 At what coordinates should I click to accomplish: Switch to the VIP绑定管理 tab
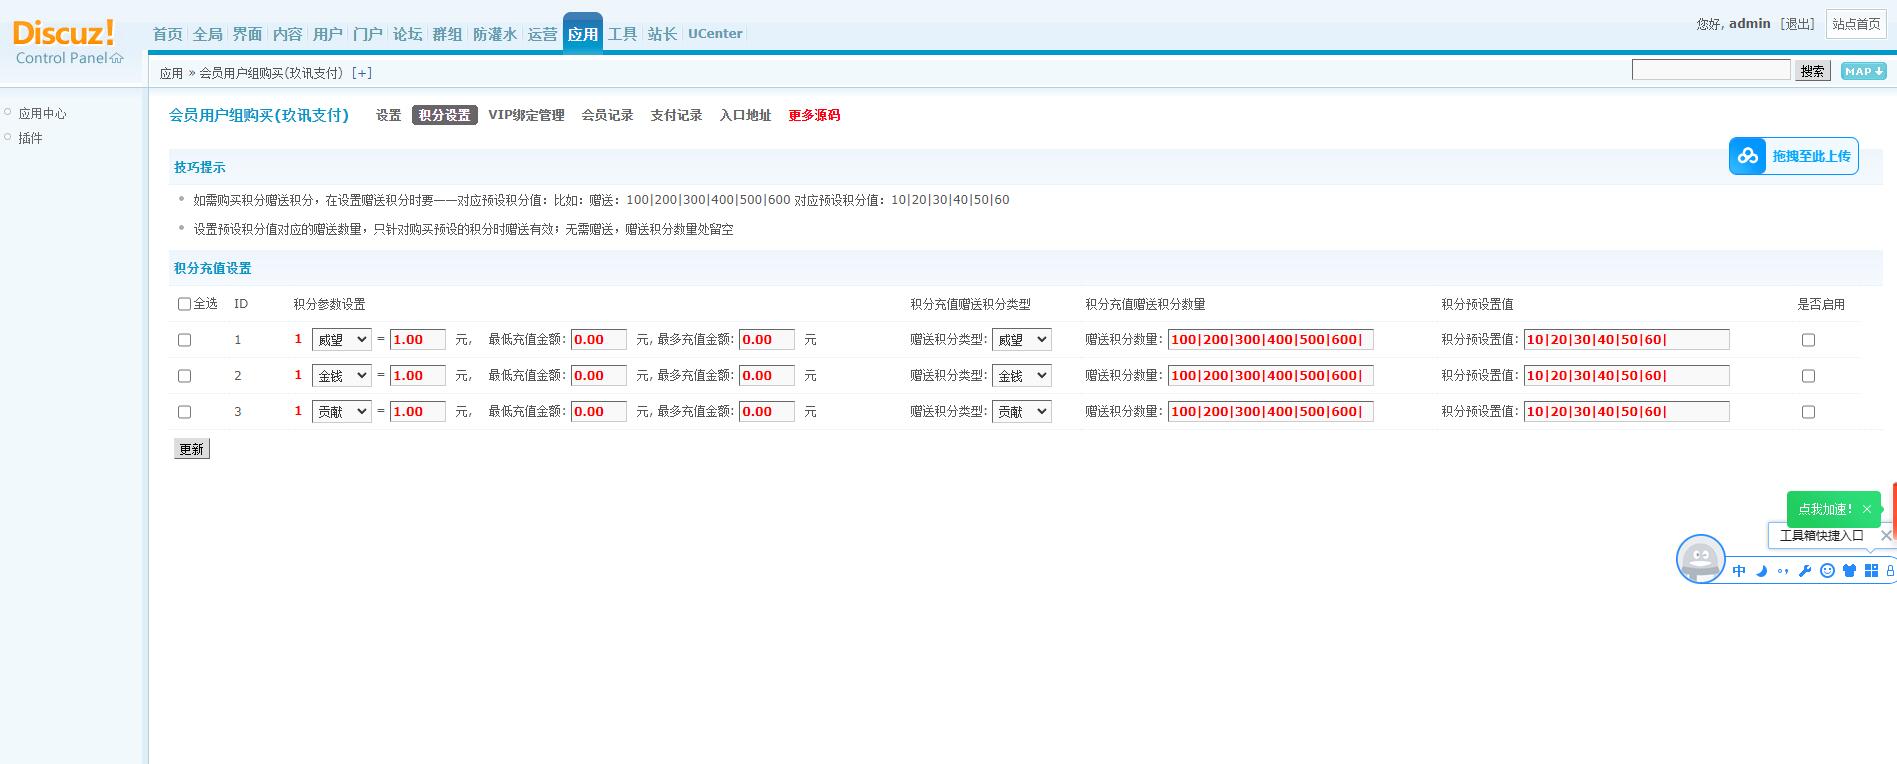526,115
